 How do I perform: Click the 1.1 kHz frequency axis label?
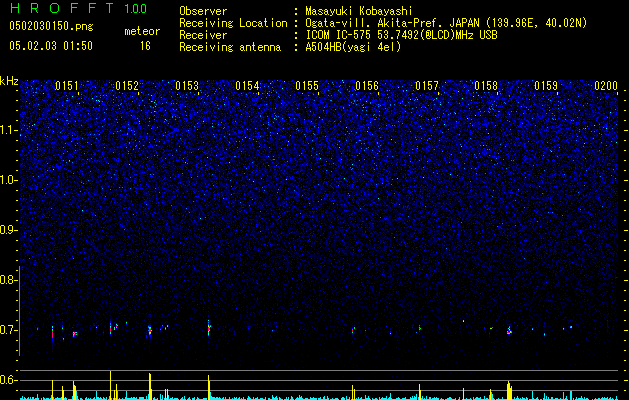pyautogui.click(x=8, y=130)
